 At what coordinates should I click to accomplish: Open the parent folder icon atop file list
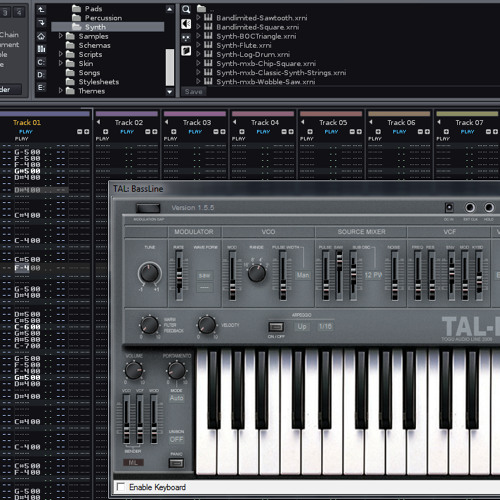[x=201, y=8]
